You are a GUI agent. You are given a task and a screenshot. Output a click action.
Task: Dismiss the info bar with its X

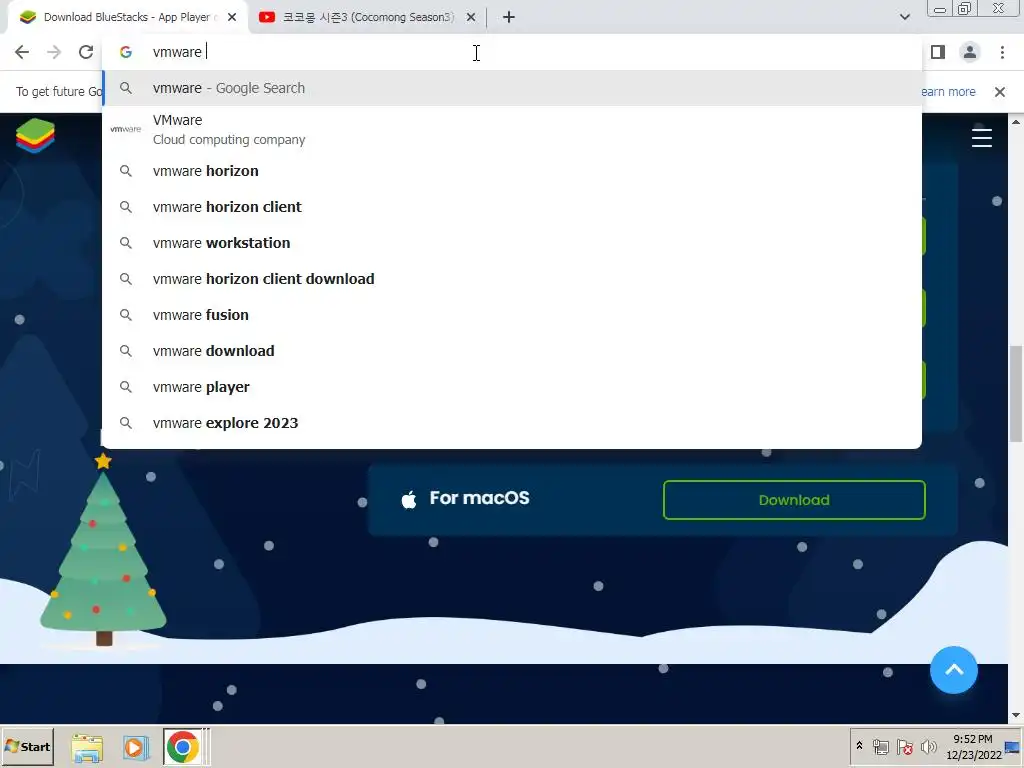click(x=999, y=92)
